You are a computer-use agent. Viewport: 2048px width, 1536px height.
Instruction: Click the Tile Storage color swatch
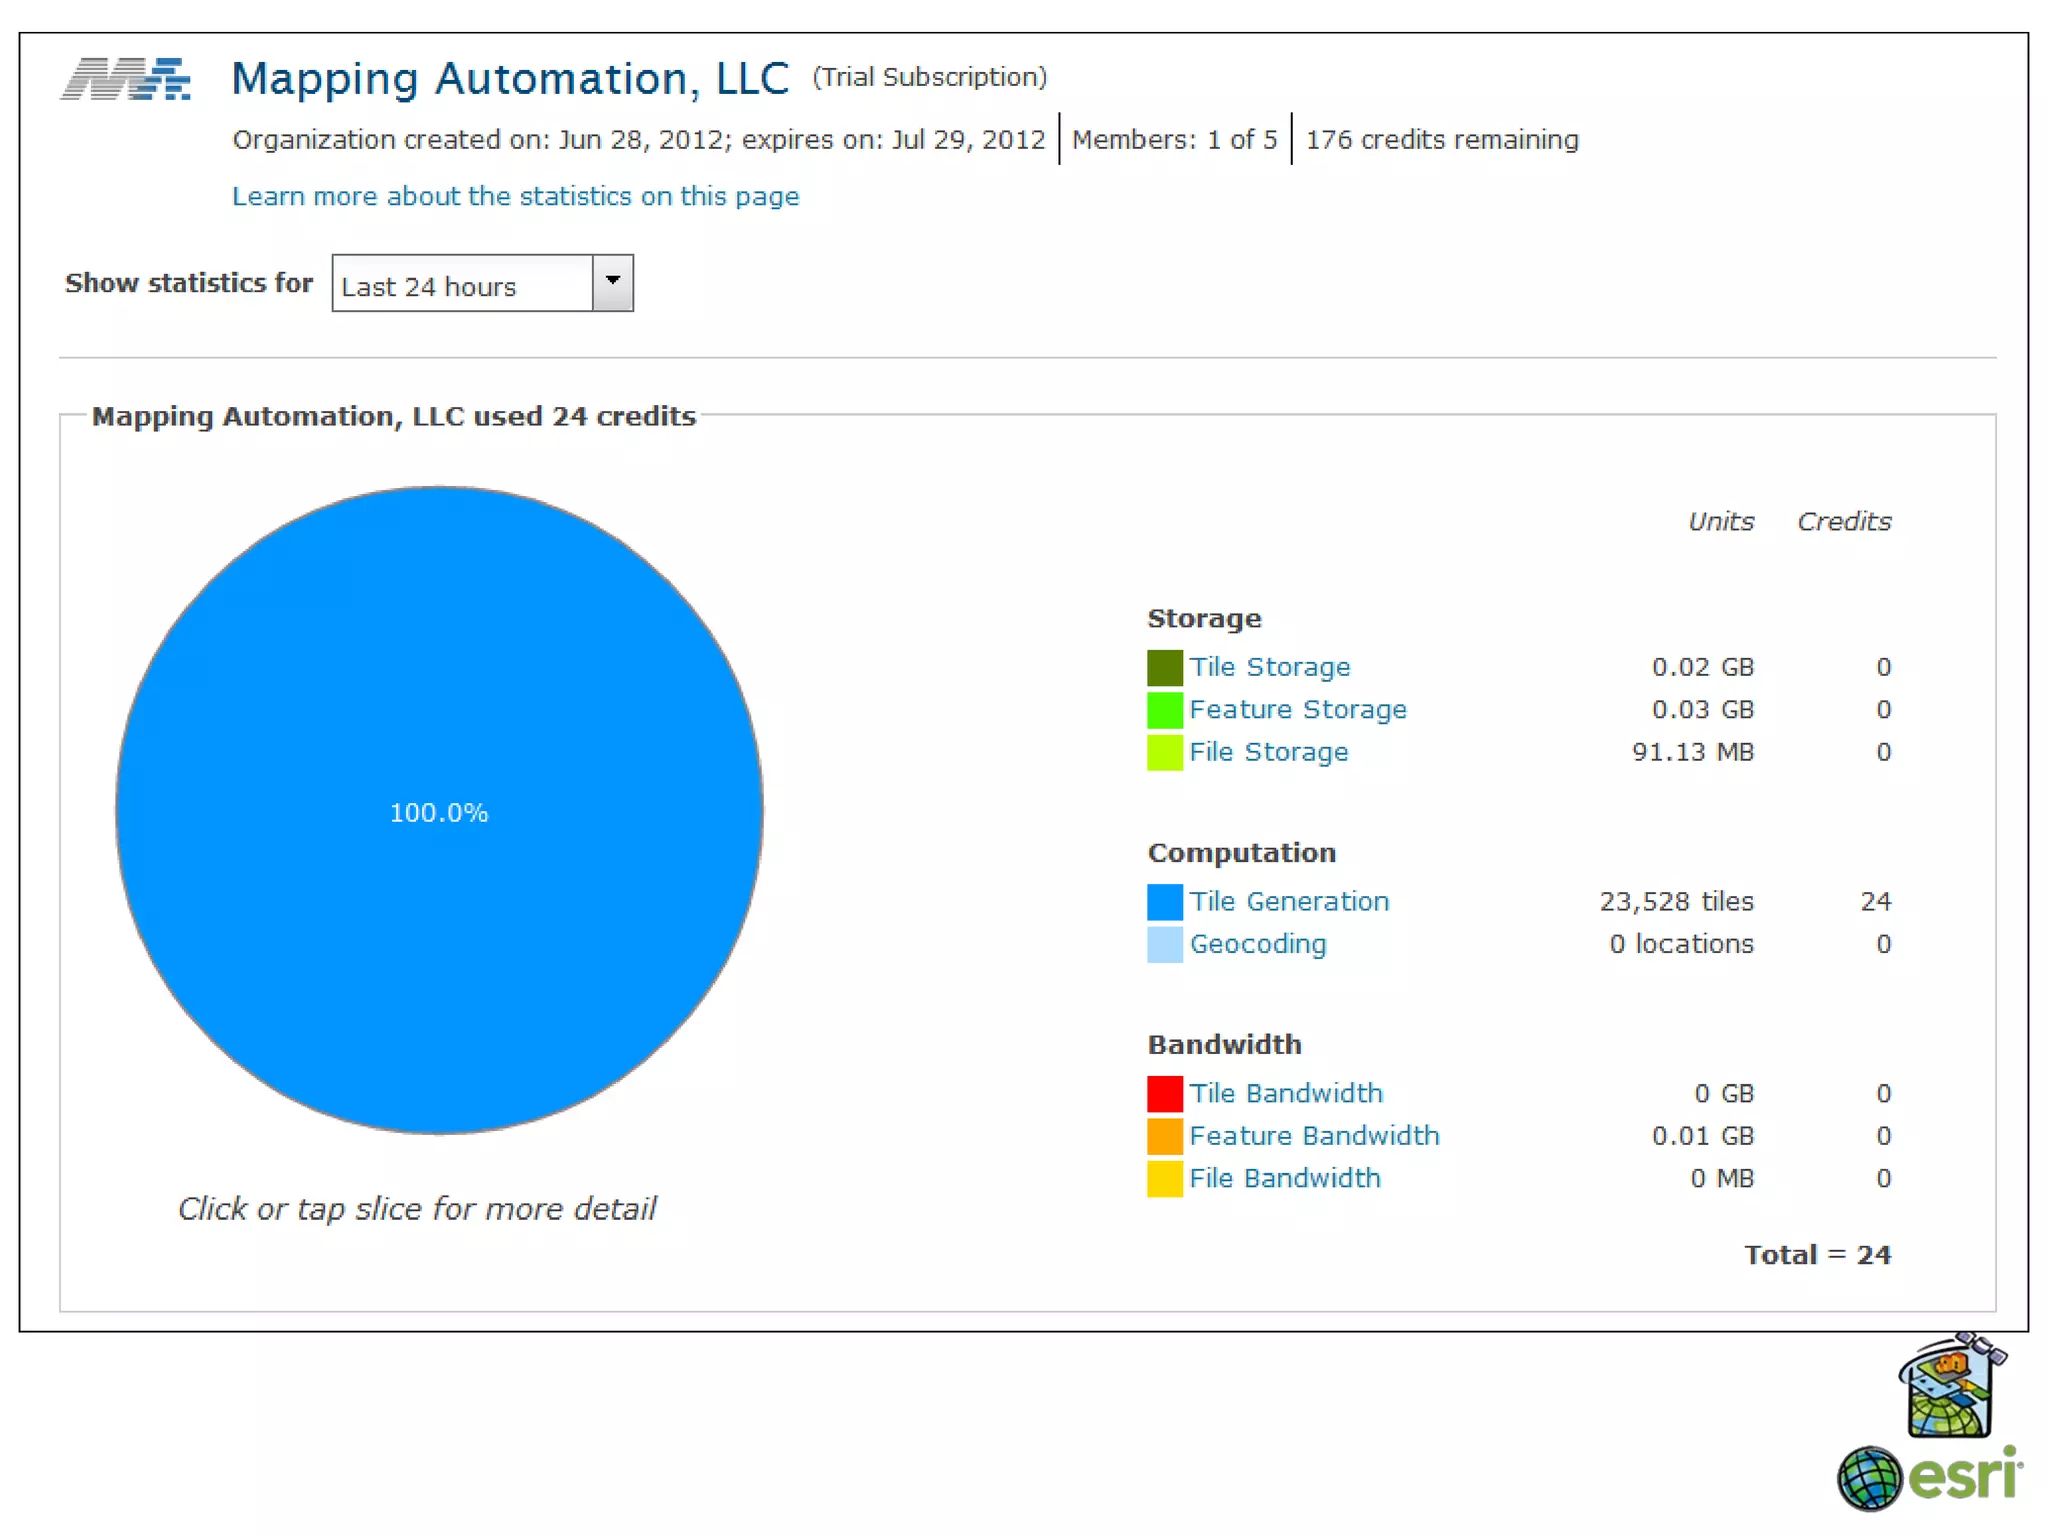(1164, 667)
